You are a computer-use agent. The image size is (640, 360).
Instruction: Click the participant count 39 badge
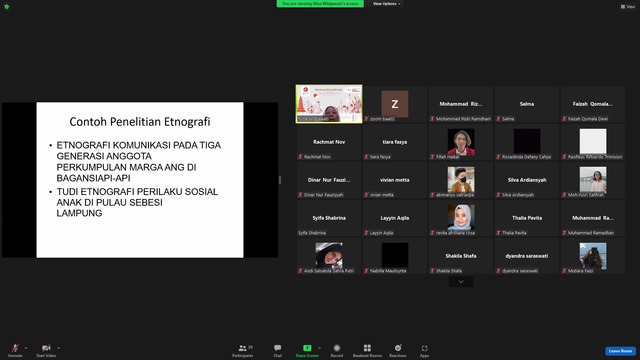click(x=250, y=347)
